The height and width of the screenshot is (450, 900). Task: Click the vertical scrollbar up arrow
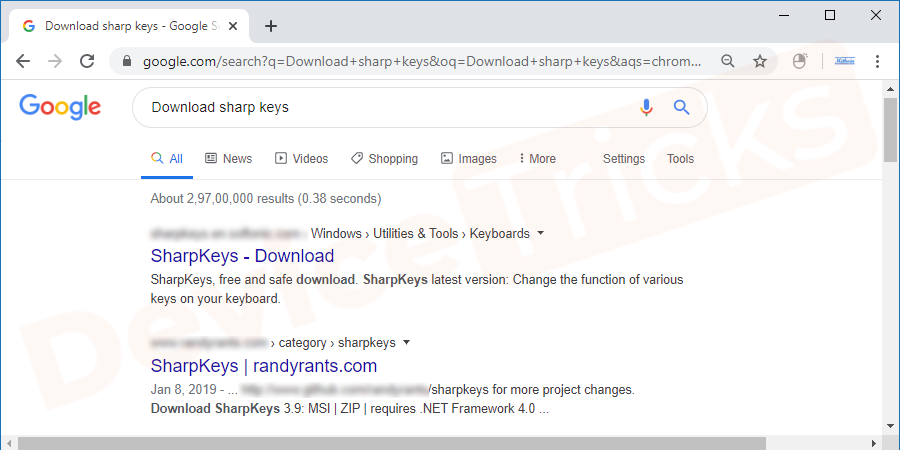[x=891, y=88]
